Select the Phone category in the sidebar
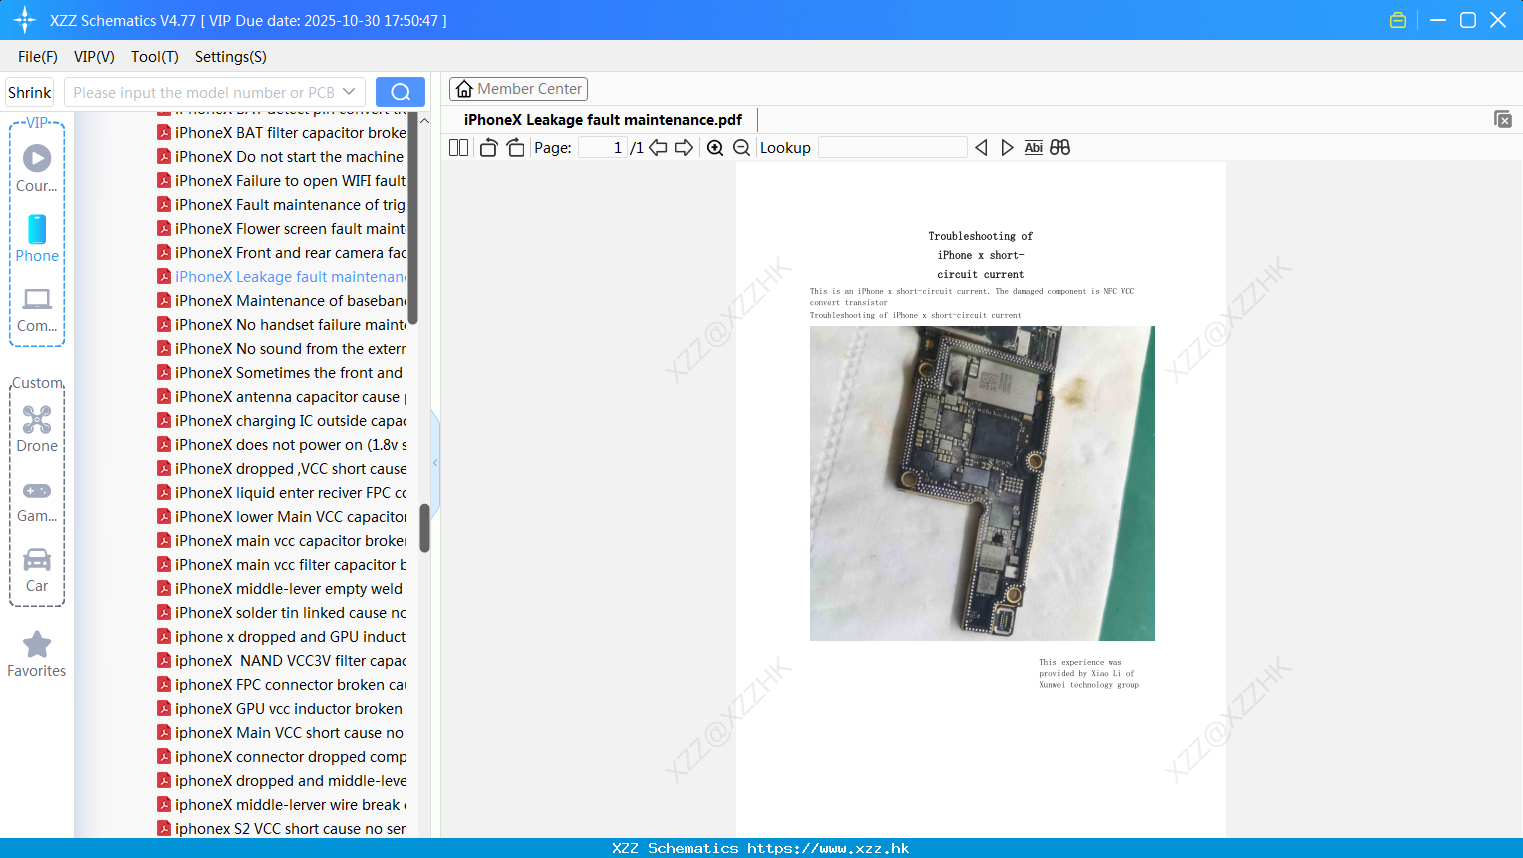 pos(37,239)
